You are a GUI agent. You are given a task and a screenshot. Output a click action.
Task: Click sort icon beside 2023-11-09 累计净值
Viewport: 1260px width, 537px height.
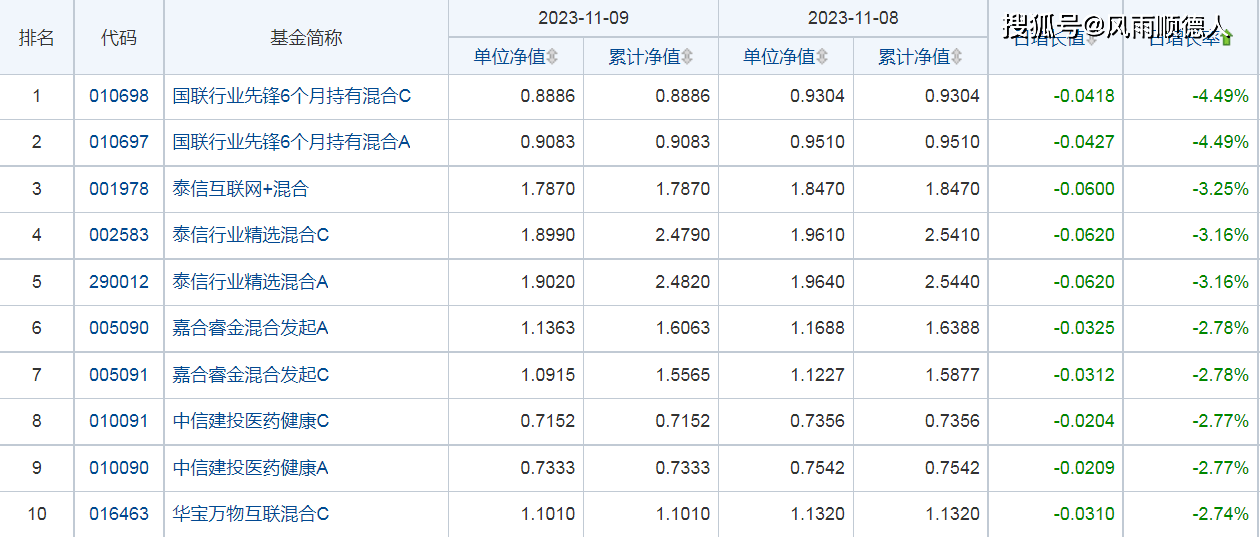(x=687, y=57)
